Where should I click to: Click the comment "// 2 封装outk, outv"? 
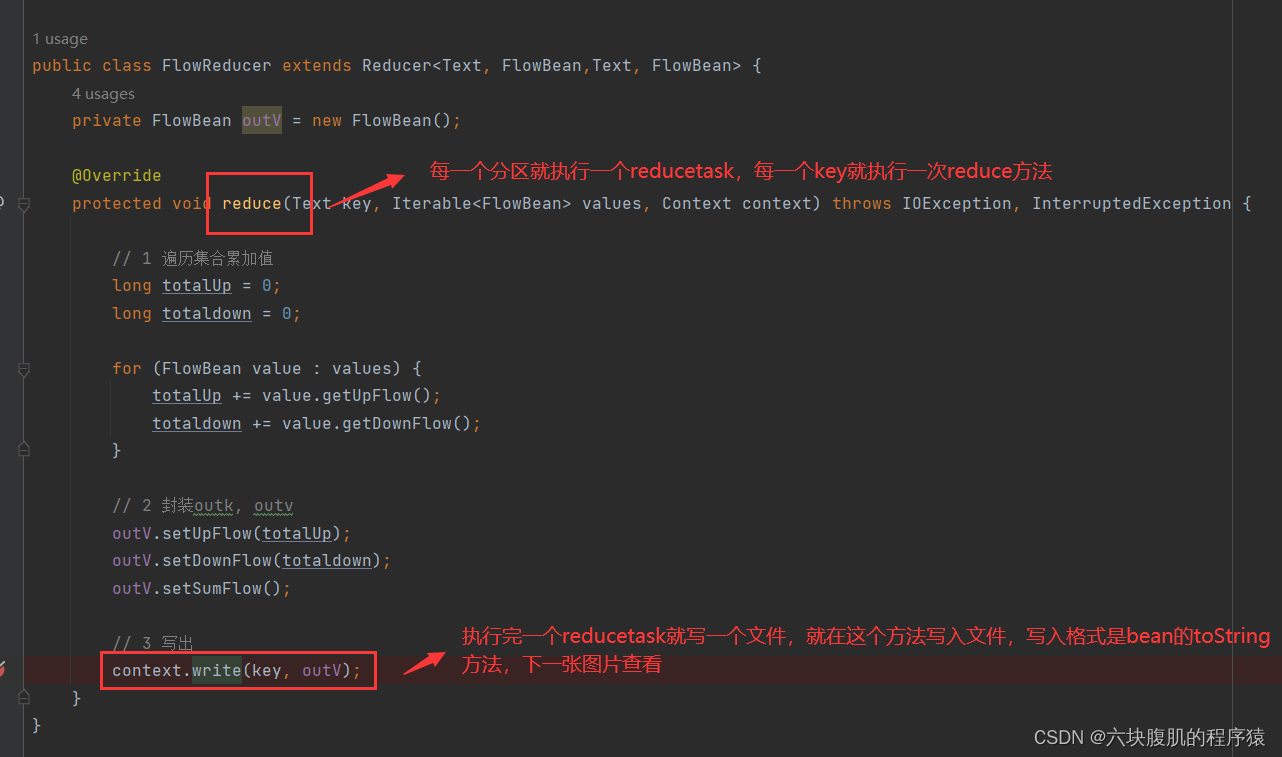click(203, 506)
